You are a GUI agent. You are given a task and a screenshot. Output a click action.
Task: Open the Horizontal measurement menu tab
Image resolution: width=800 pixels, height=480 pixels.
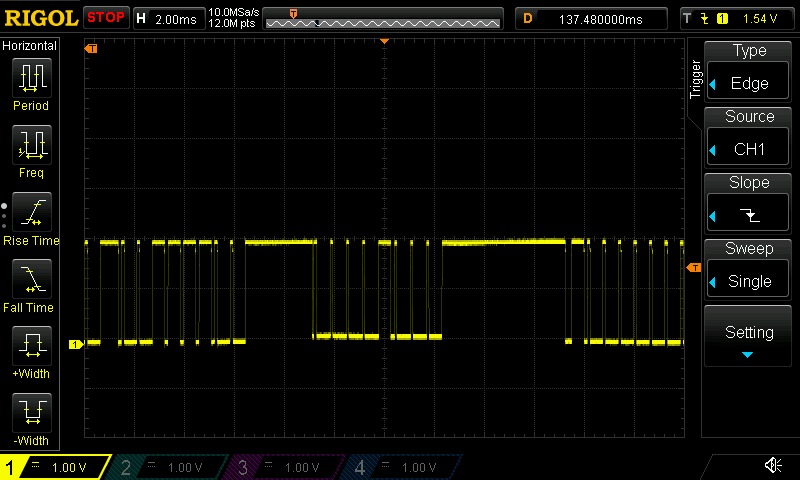pos(30,46)
